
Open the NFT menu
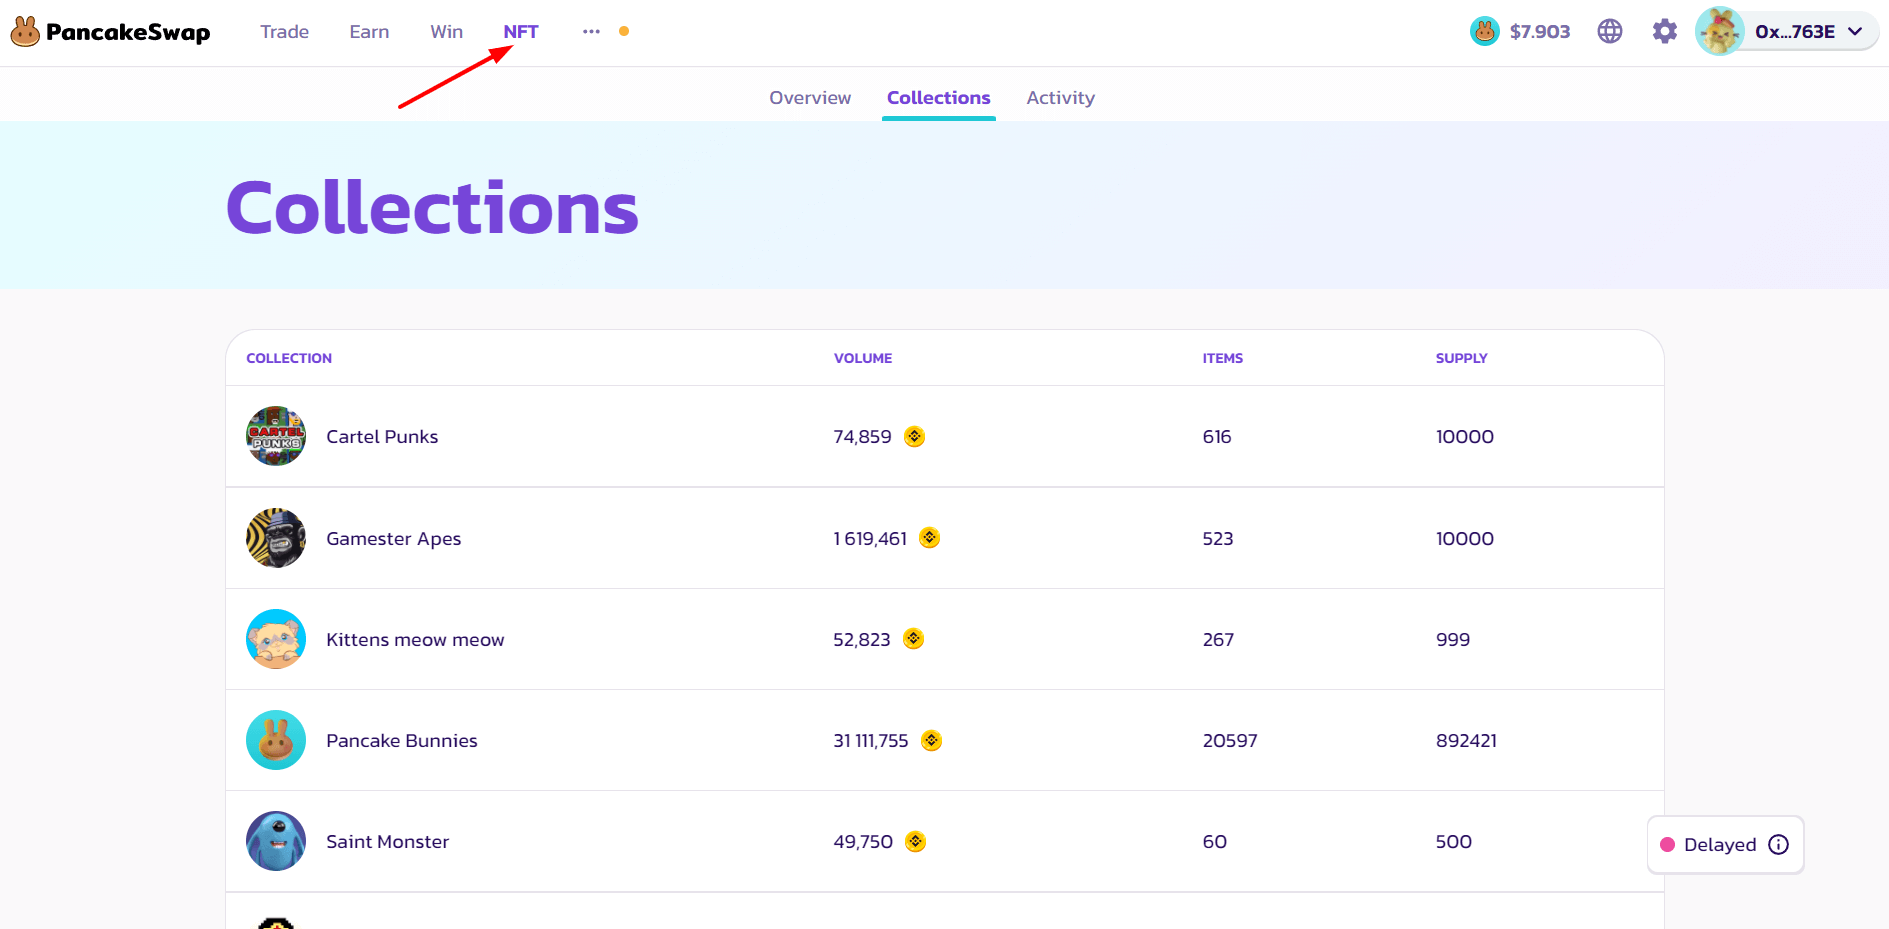click(x=521, y=32)
